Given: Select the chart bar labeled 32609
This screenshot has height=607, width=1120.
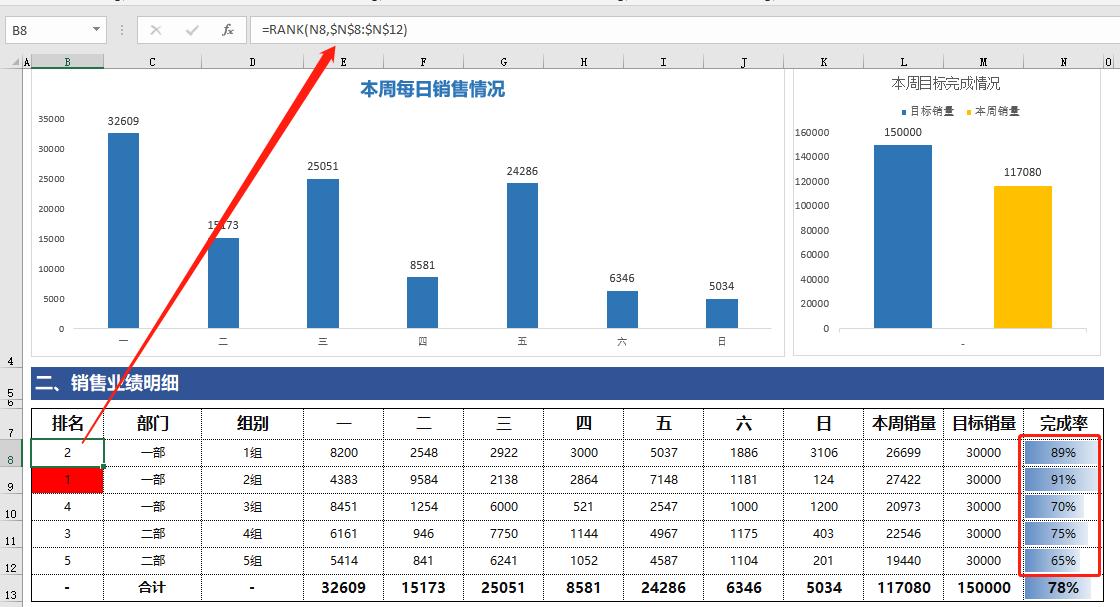Looking at the screenshot, I should (x=123, y=230).
